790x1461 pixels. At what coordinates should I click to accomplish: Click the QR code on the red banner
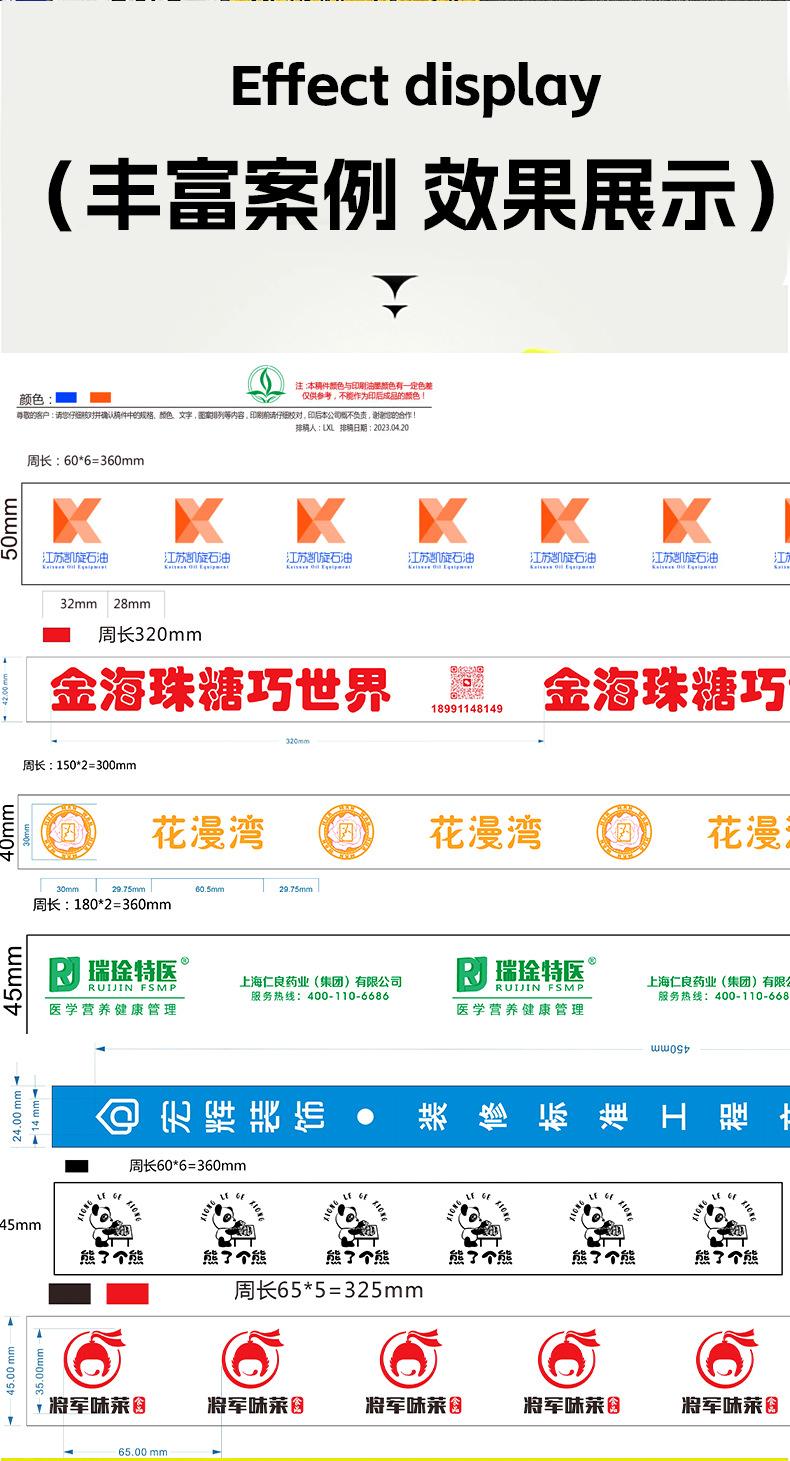pyautogui.click(x=466, y=683)
